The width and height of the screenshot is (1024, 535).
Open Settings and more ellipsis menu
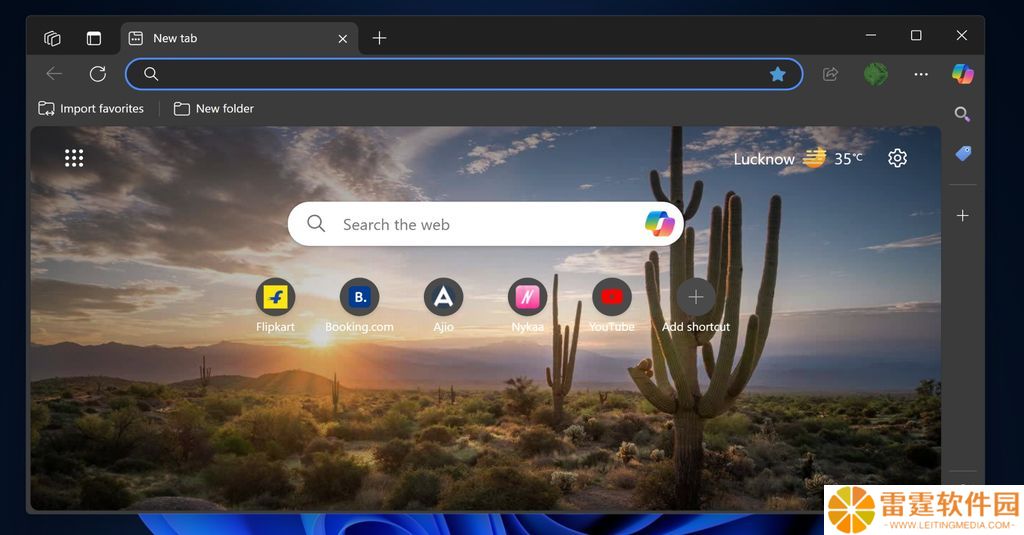tap(921, 74)
